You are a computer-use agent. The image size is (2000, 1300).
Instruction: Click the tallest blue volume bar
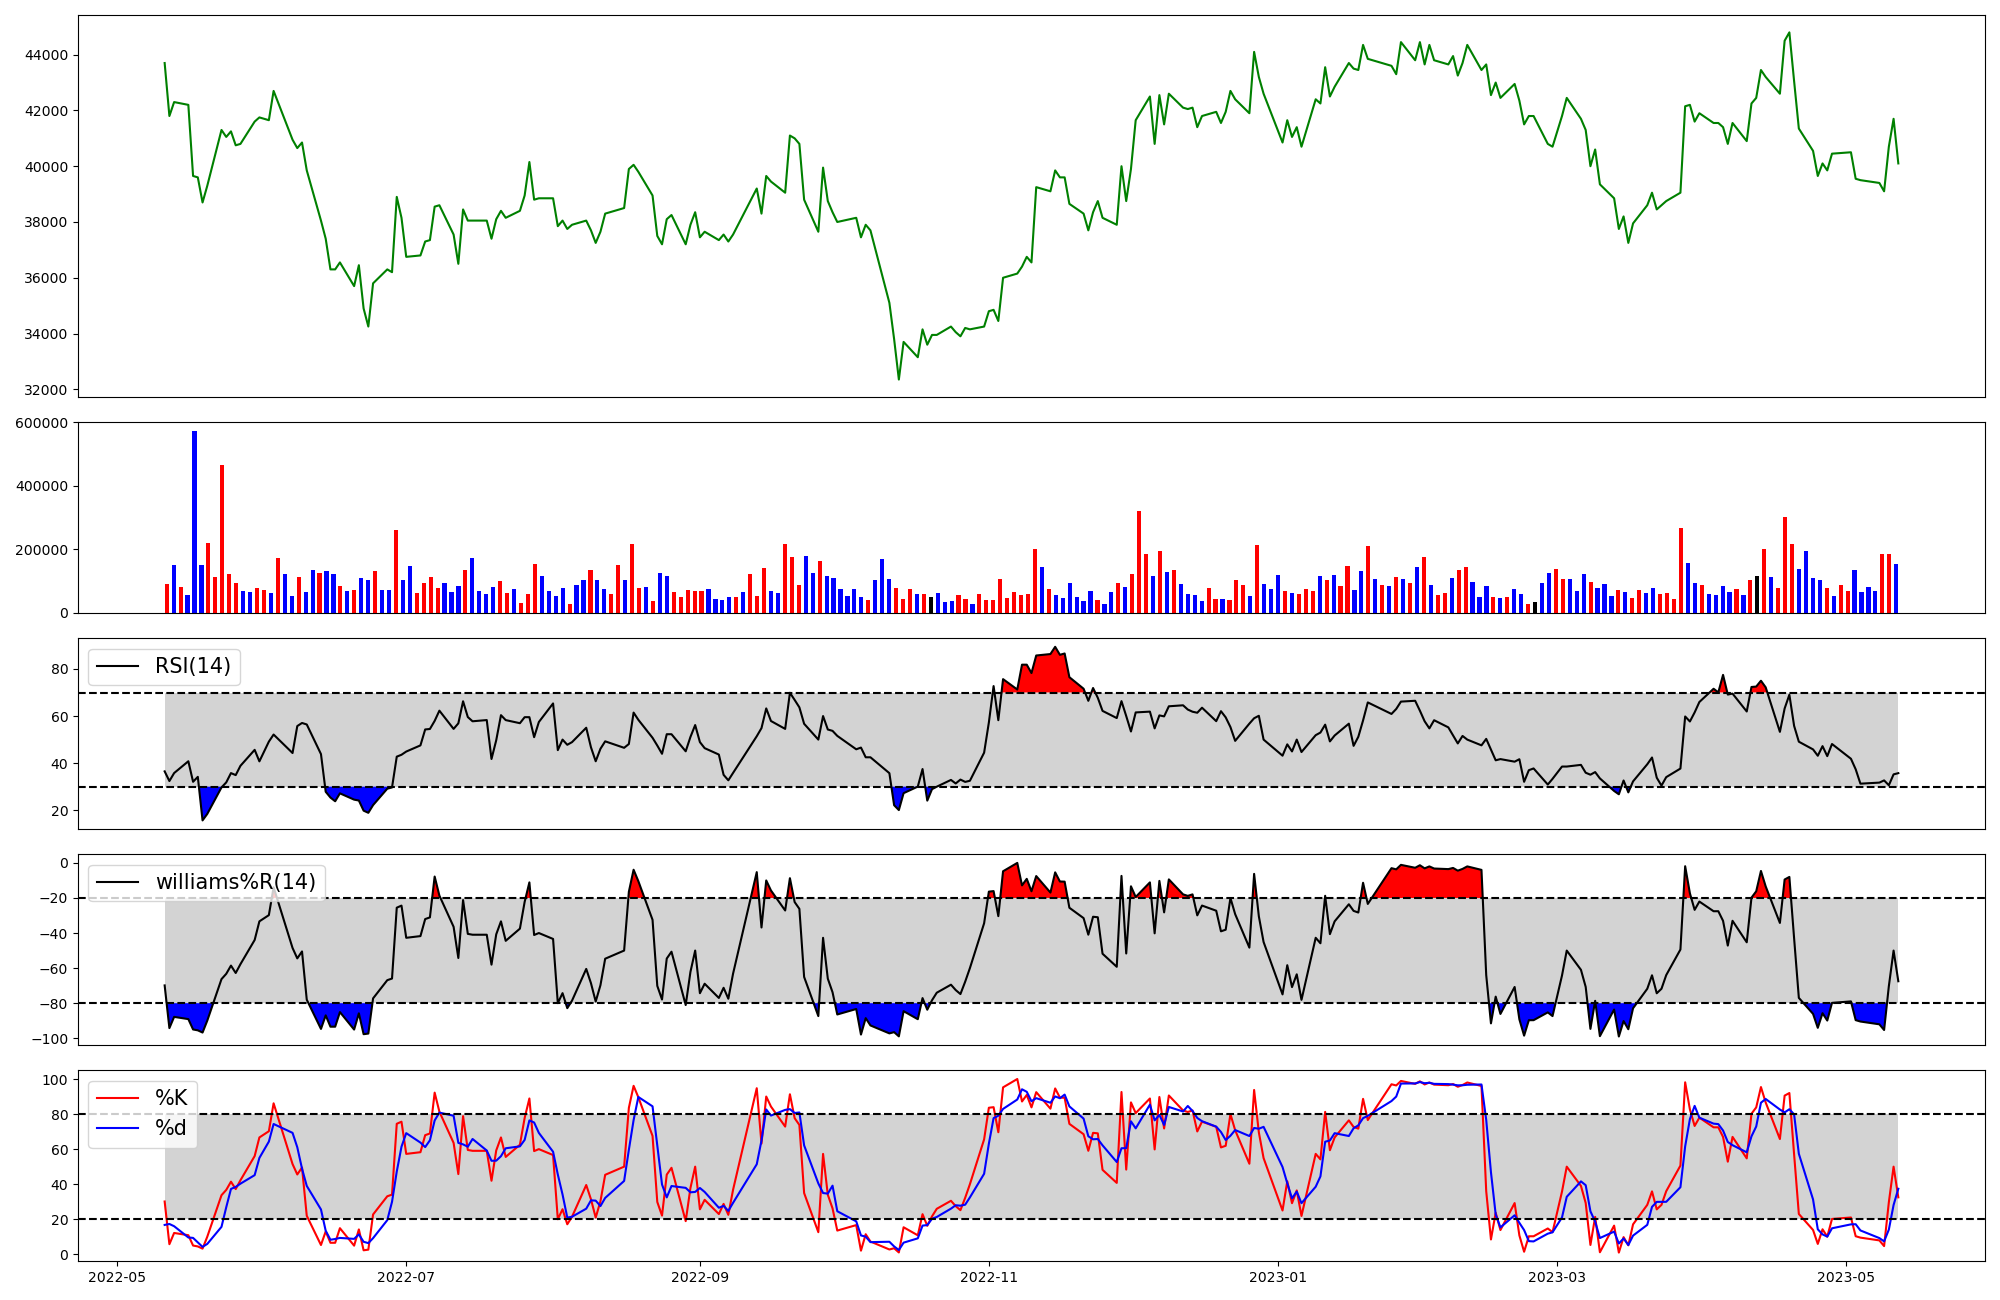(x=194, y=520)
